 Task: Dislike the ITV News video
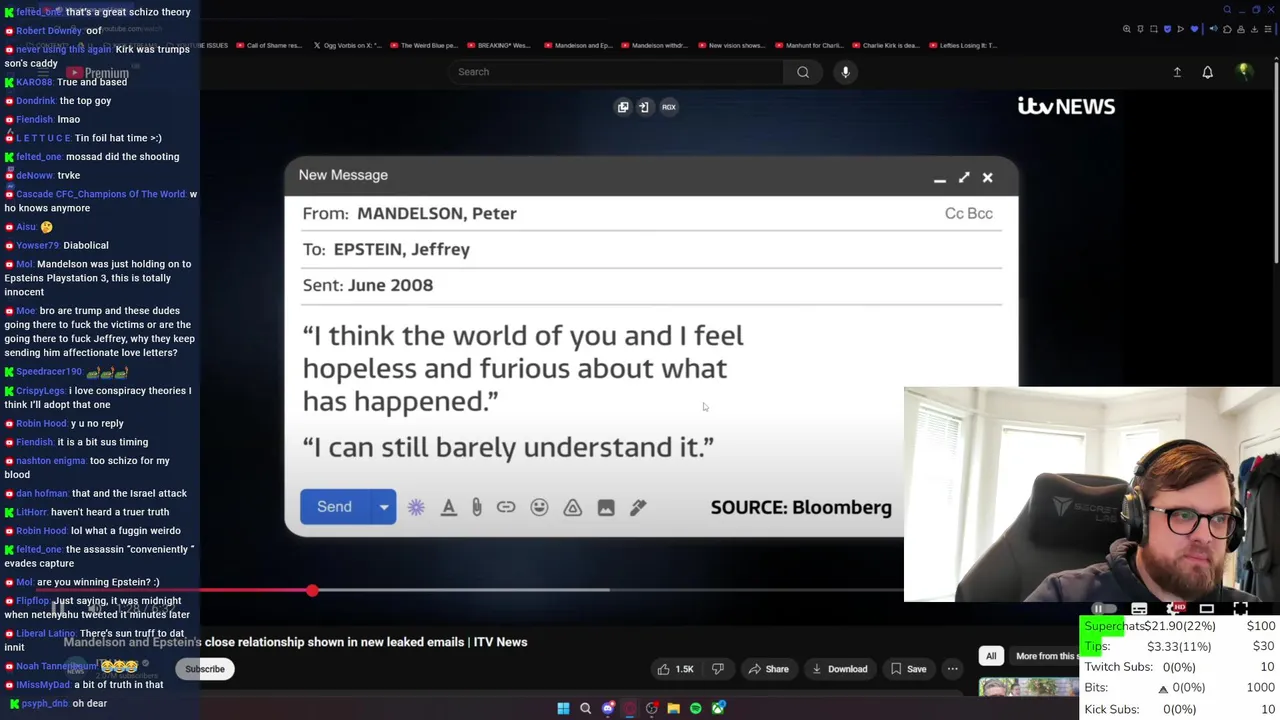point(717,669)
